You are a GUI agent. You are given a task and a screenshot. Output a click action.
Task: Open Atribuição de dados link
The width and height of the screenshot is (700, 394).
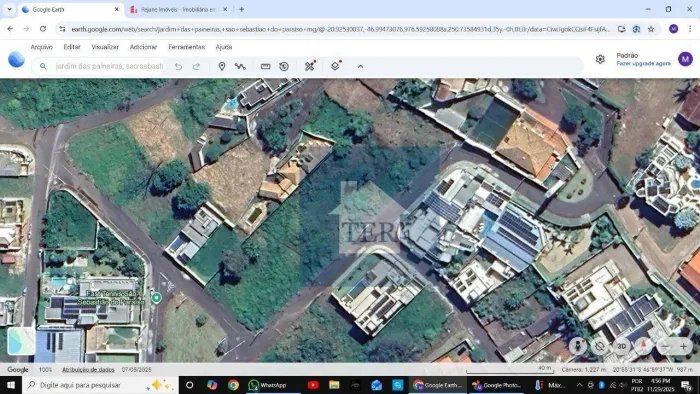pyautogui.click(x=88, y=369)
